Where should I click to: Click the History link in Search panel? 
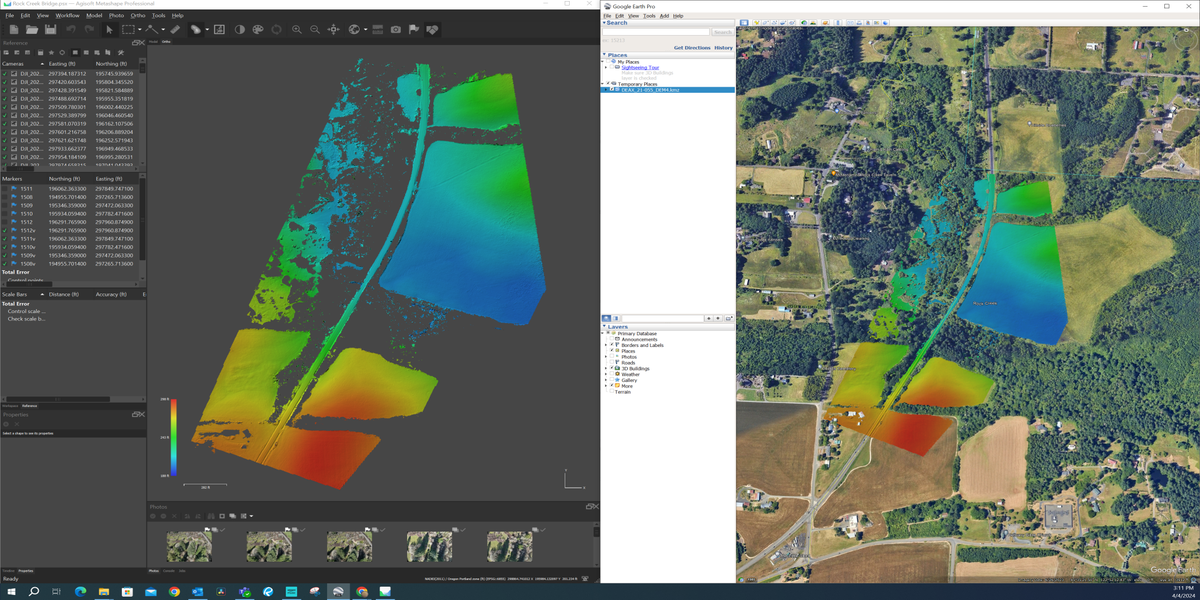pos(723,48)
